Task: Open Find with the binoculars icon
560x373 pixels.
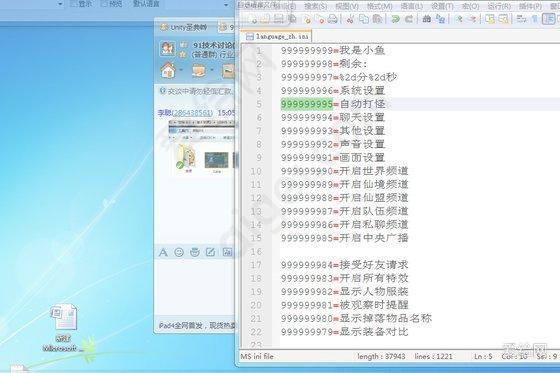Action: coord(426,19)
